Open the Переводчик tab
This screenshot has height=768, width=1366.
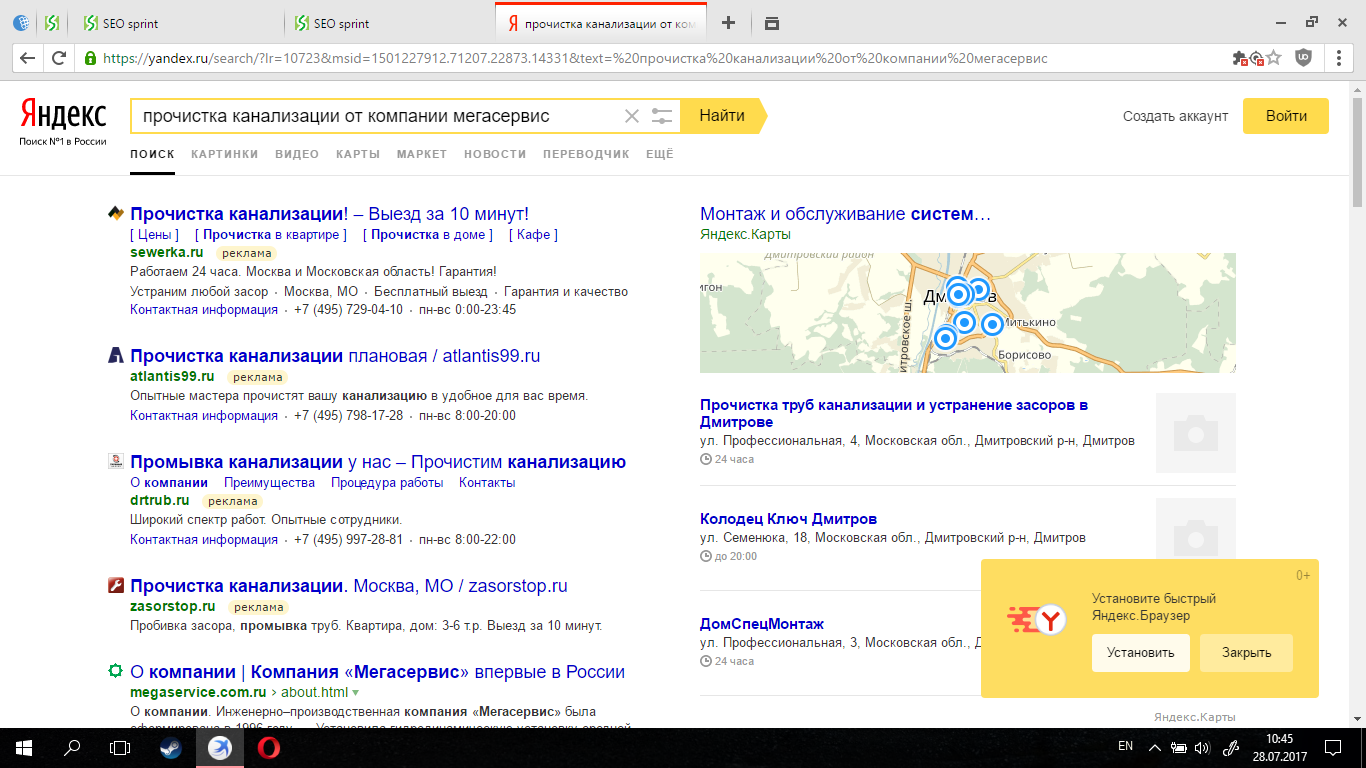pos(586,154)
